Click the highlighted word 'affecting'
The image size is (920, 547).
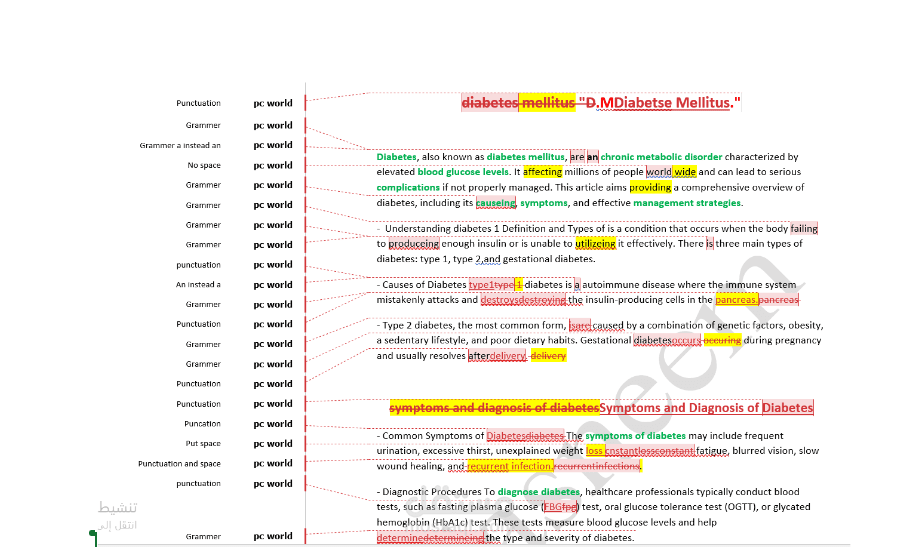[542, 172]
